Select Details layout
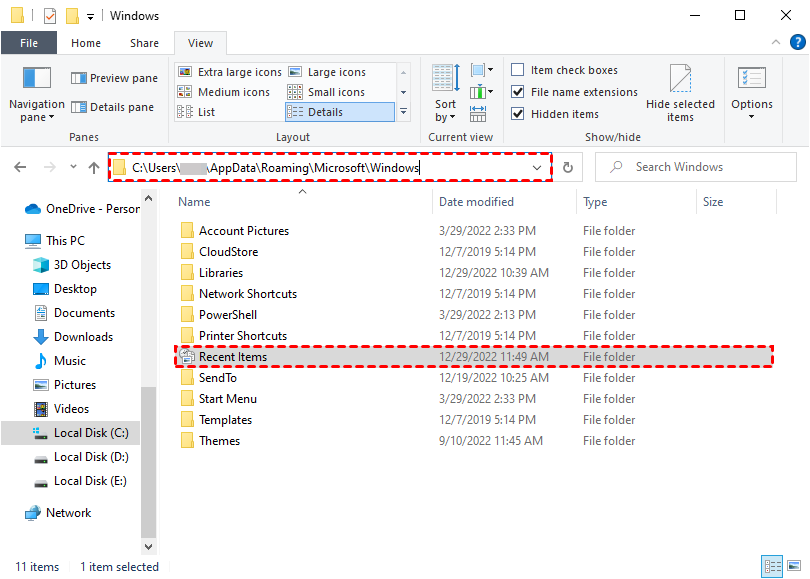The height and width of the screenshot is (579, 810). (339, 112)
